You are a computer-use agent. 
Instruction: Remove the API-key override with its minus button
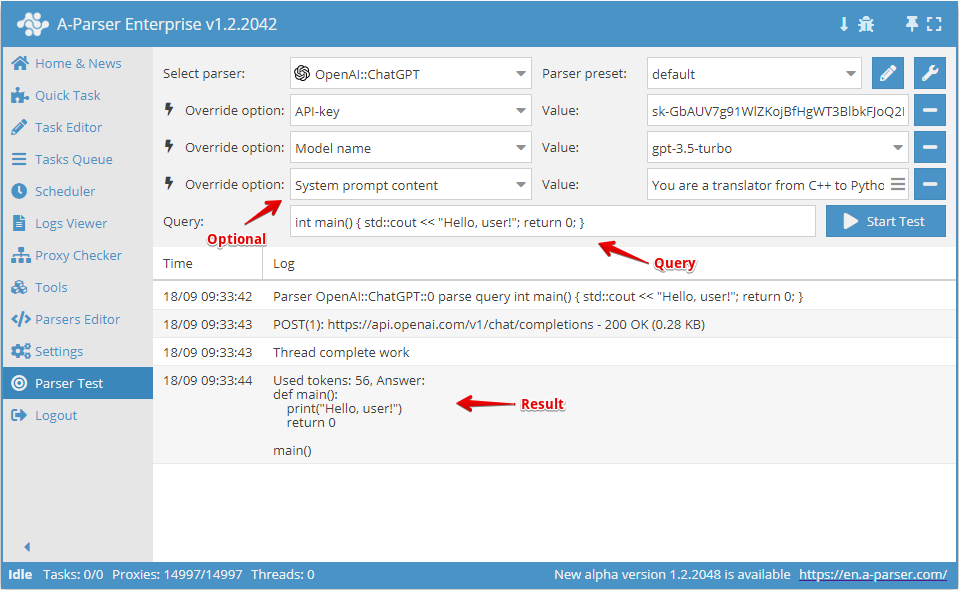point(929,110)
